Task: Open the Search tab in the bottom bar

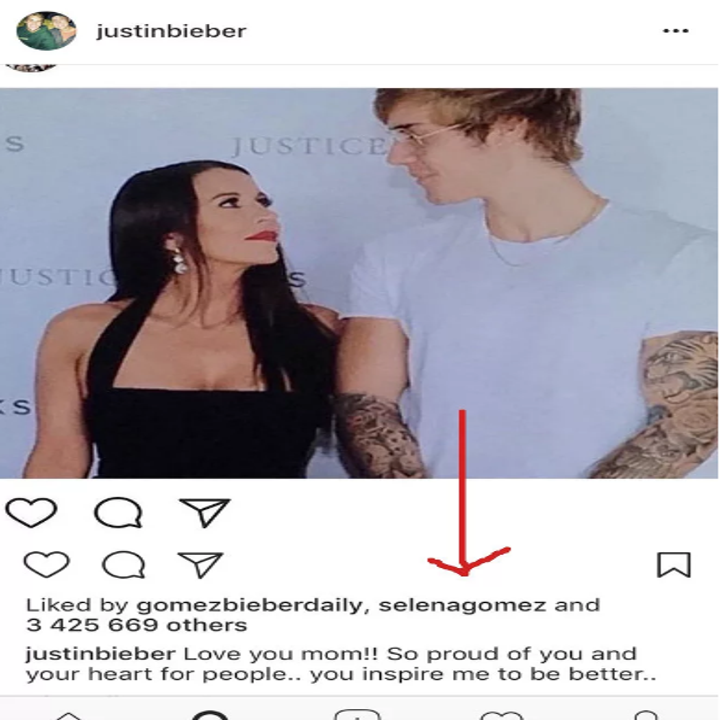Action: coord(210,715)
